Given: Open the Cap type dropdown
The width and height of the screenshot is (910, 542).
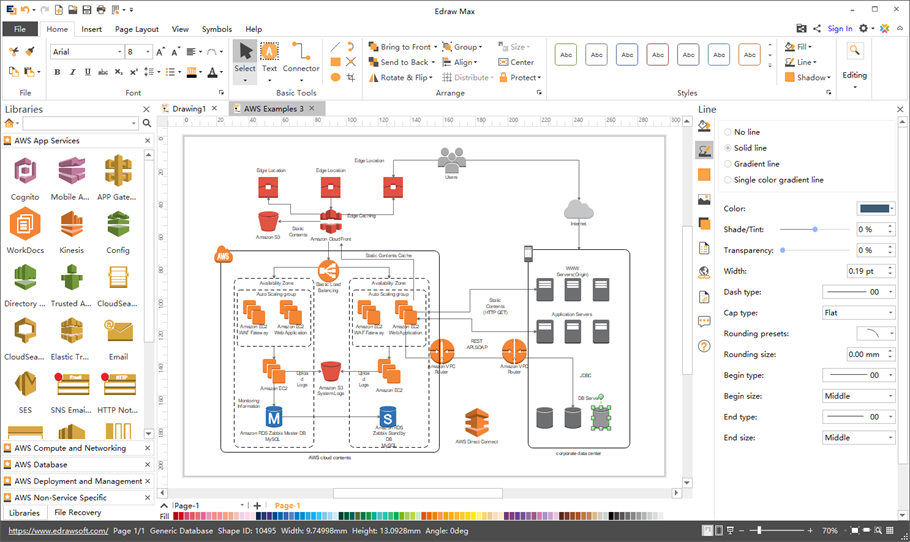Looking at the screenshot, I should (x=858, y=313).
